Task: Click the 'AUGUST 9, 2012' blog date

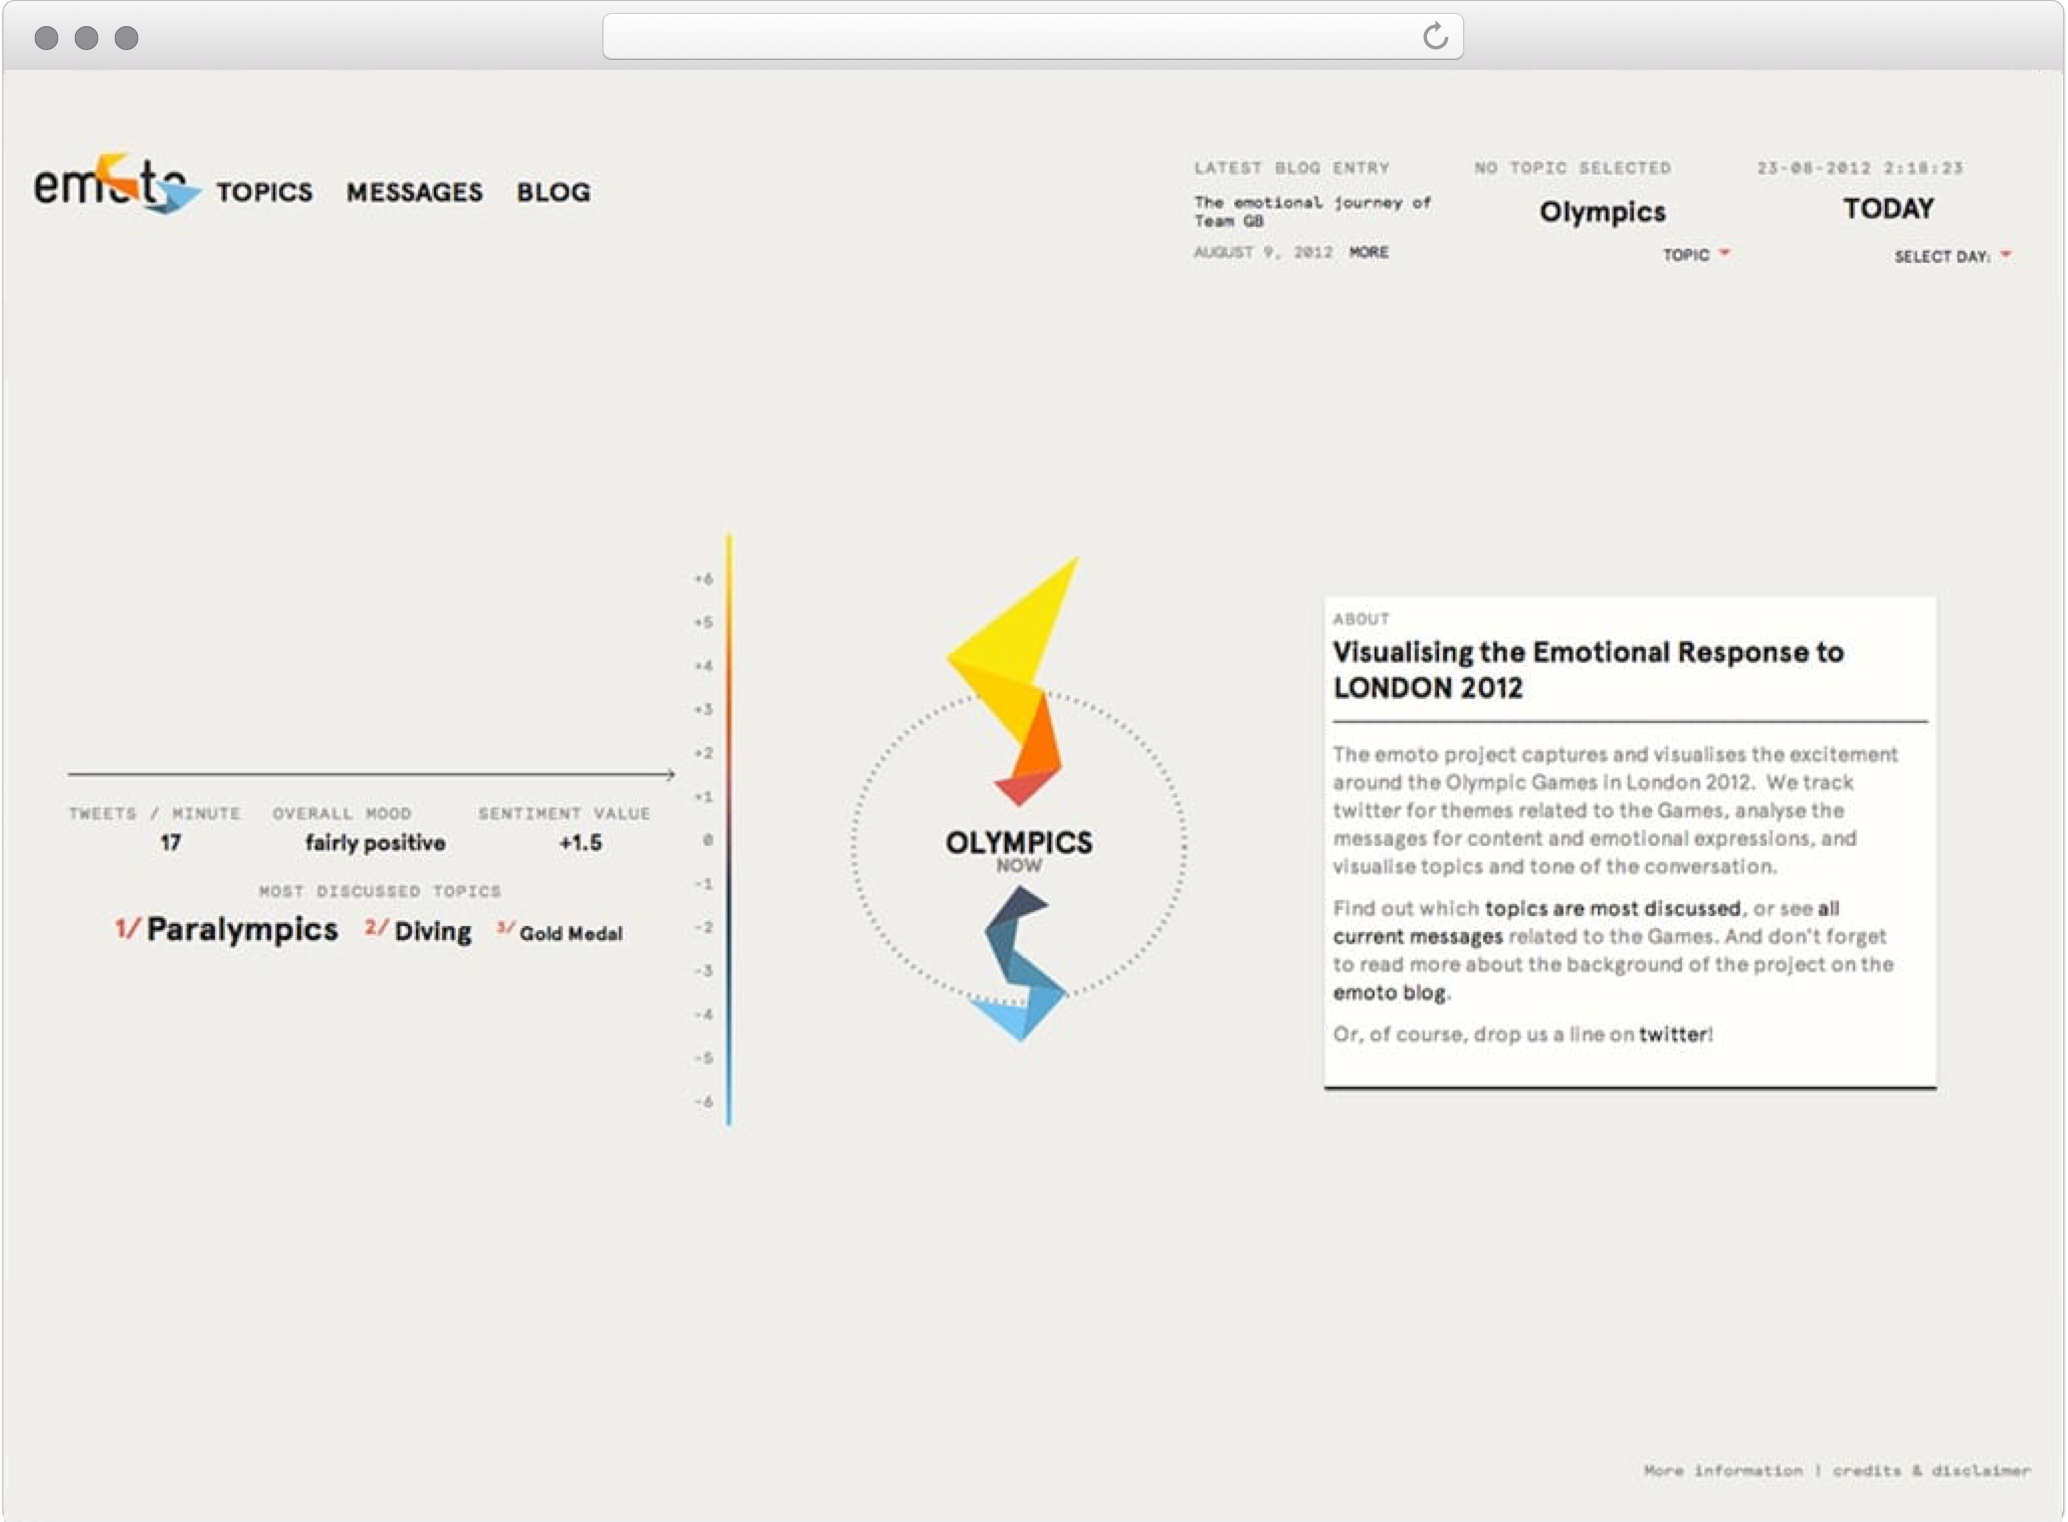Action: [1263, 252]
